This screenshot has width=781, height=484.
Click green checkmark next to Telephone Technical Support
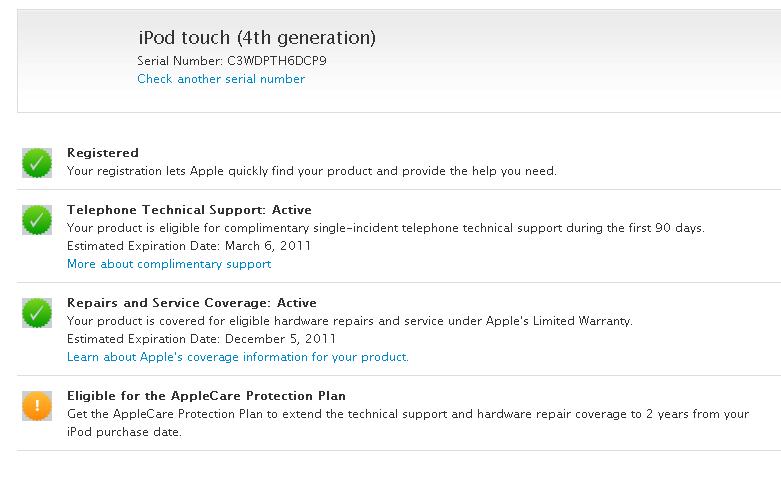point(37,219)
